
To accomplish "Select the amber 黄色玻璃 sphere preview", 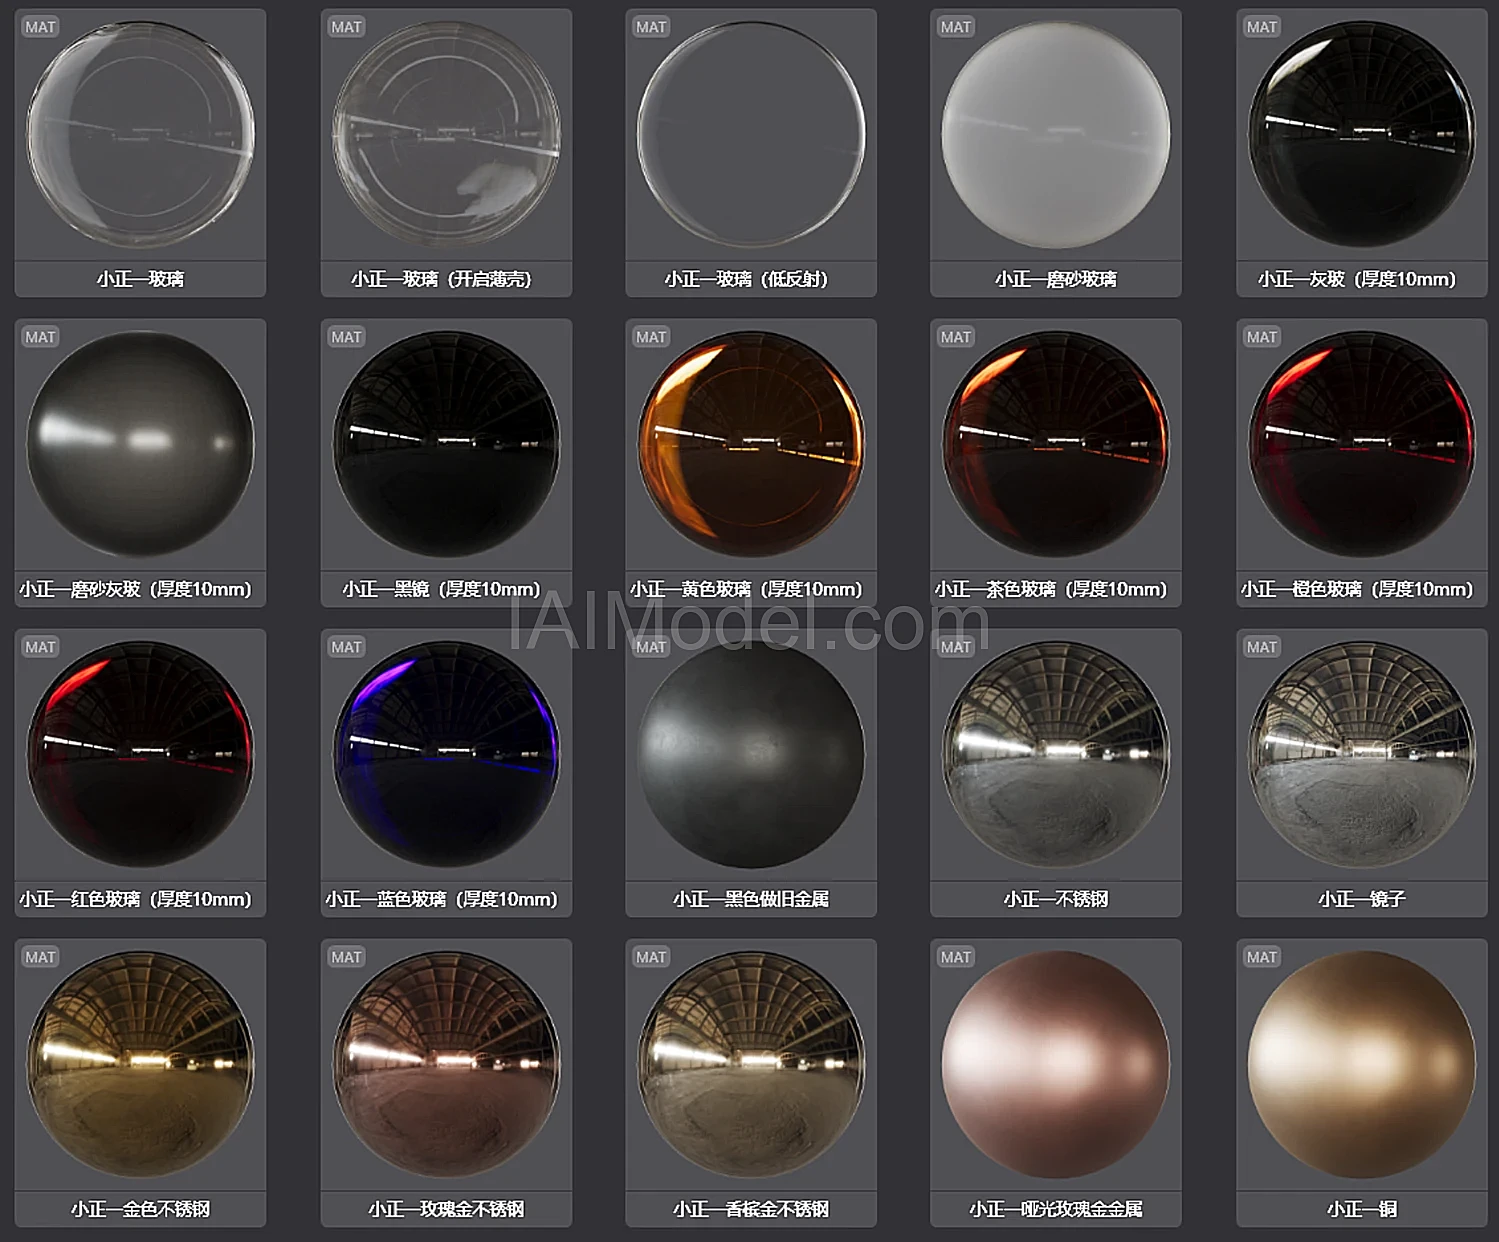I will [751, 445].
